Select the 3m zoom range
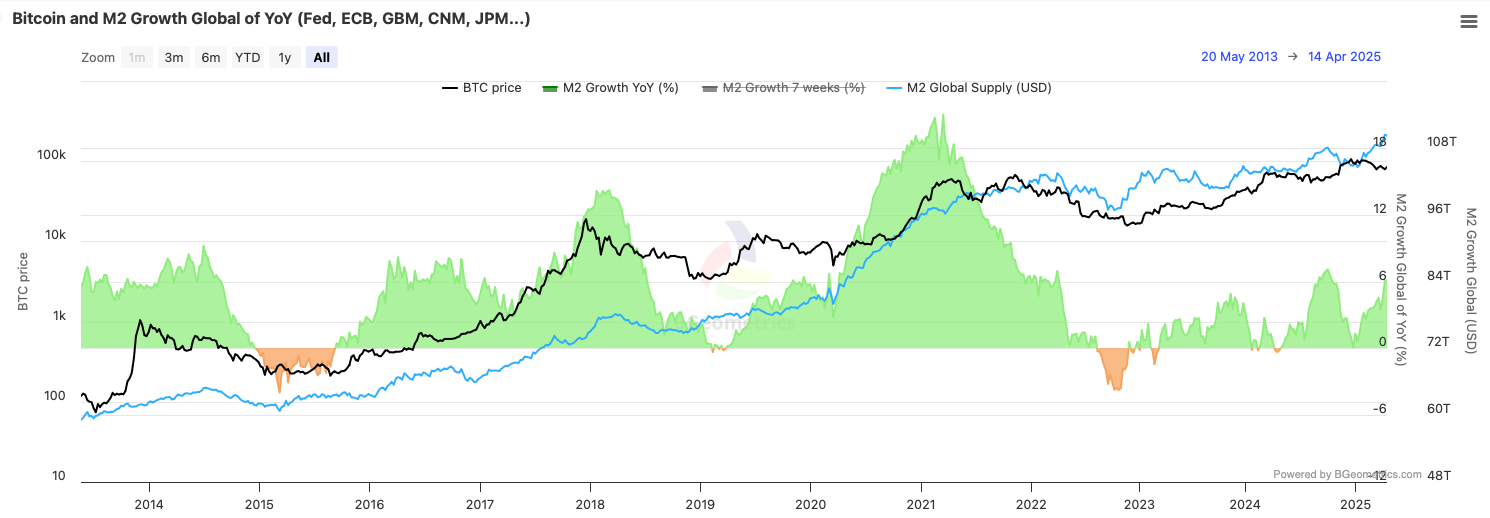The image size is (1490, 518). [174, 57]
